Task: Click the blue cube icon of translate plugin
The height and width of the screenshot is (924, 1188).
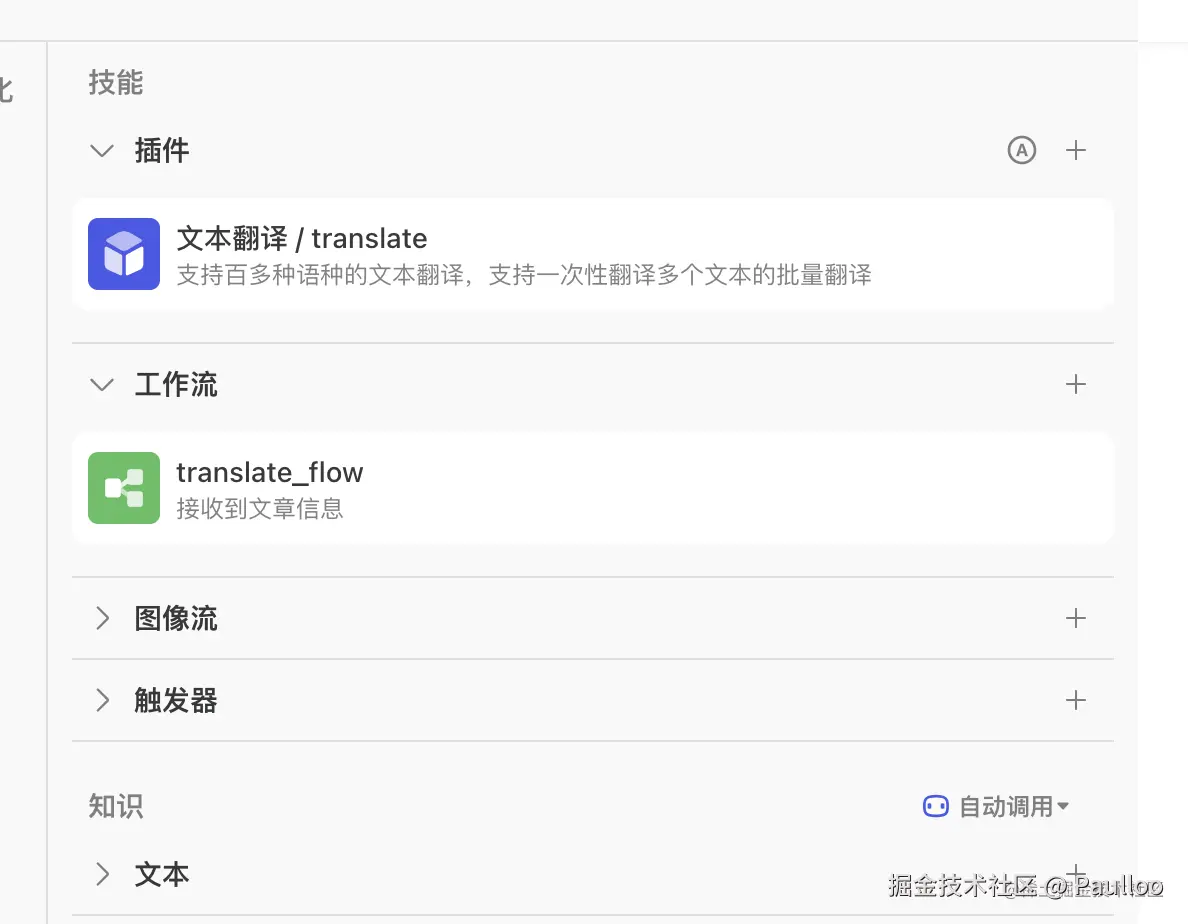Action: point(123,254)
